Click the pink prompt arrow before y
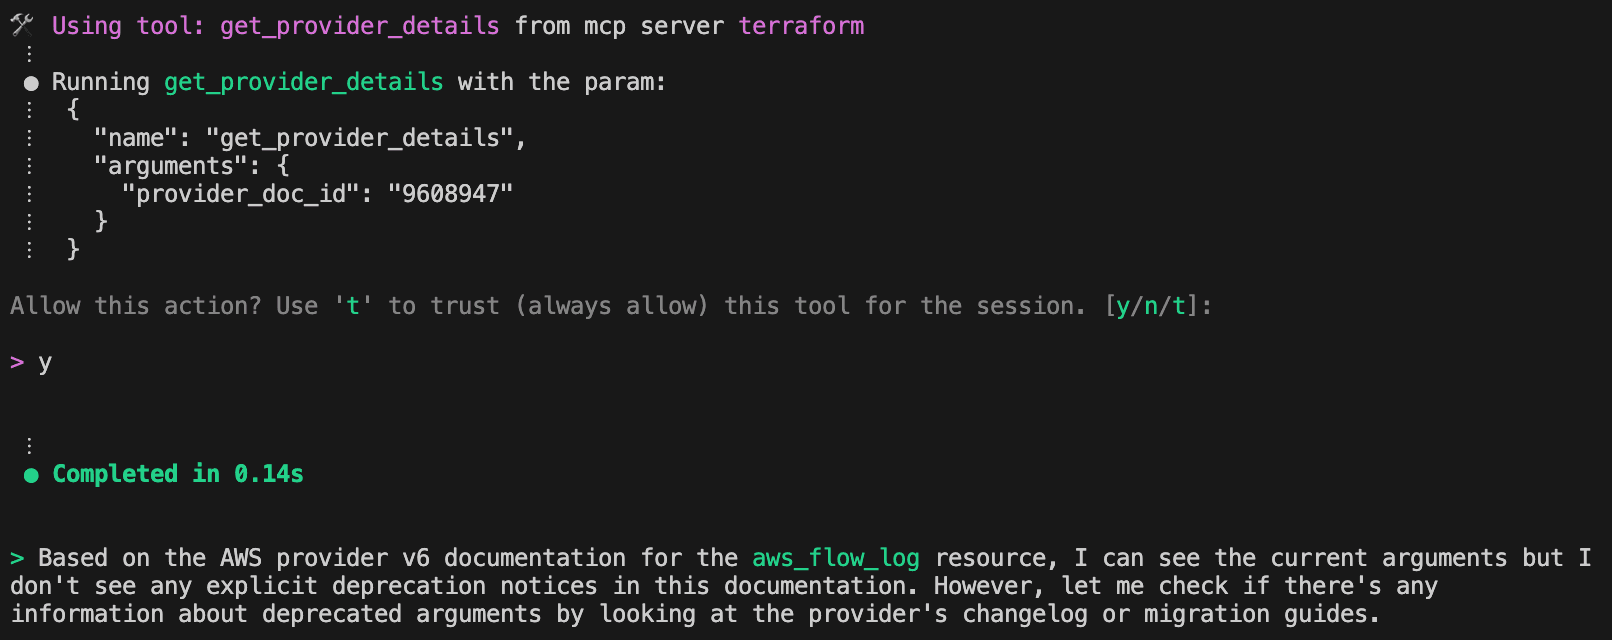 [x=17, y=362]
